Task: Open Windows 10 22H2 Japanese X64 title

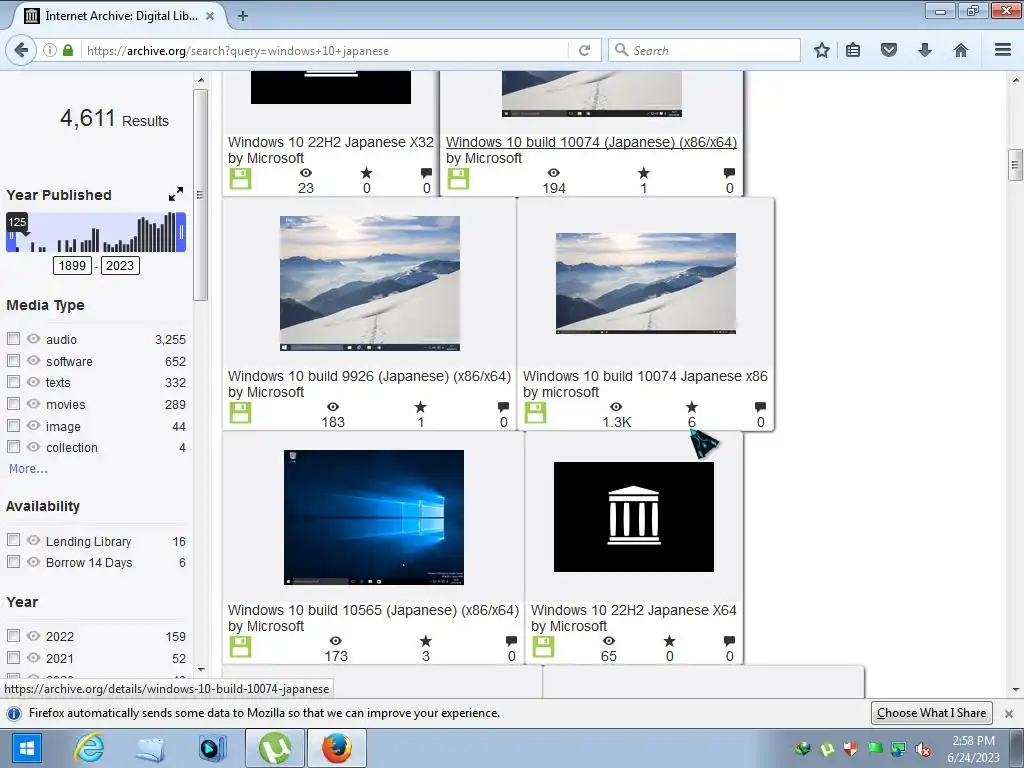Action: [633, 610]
